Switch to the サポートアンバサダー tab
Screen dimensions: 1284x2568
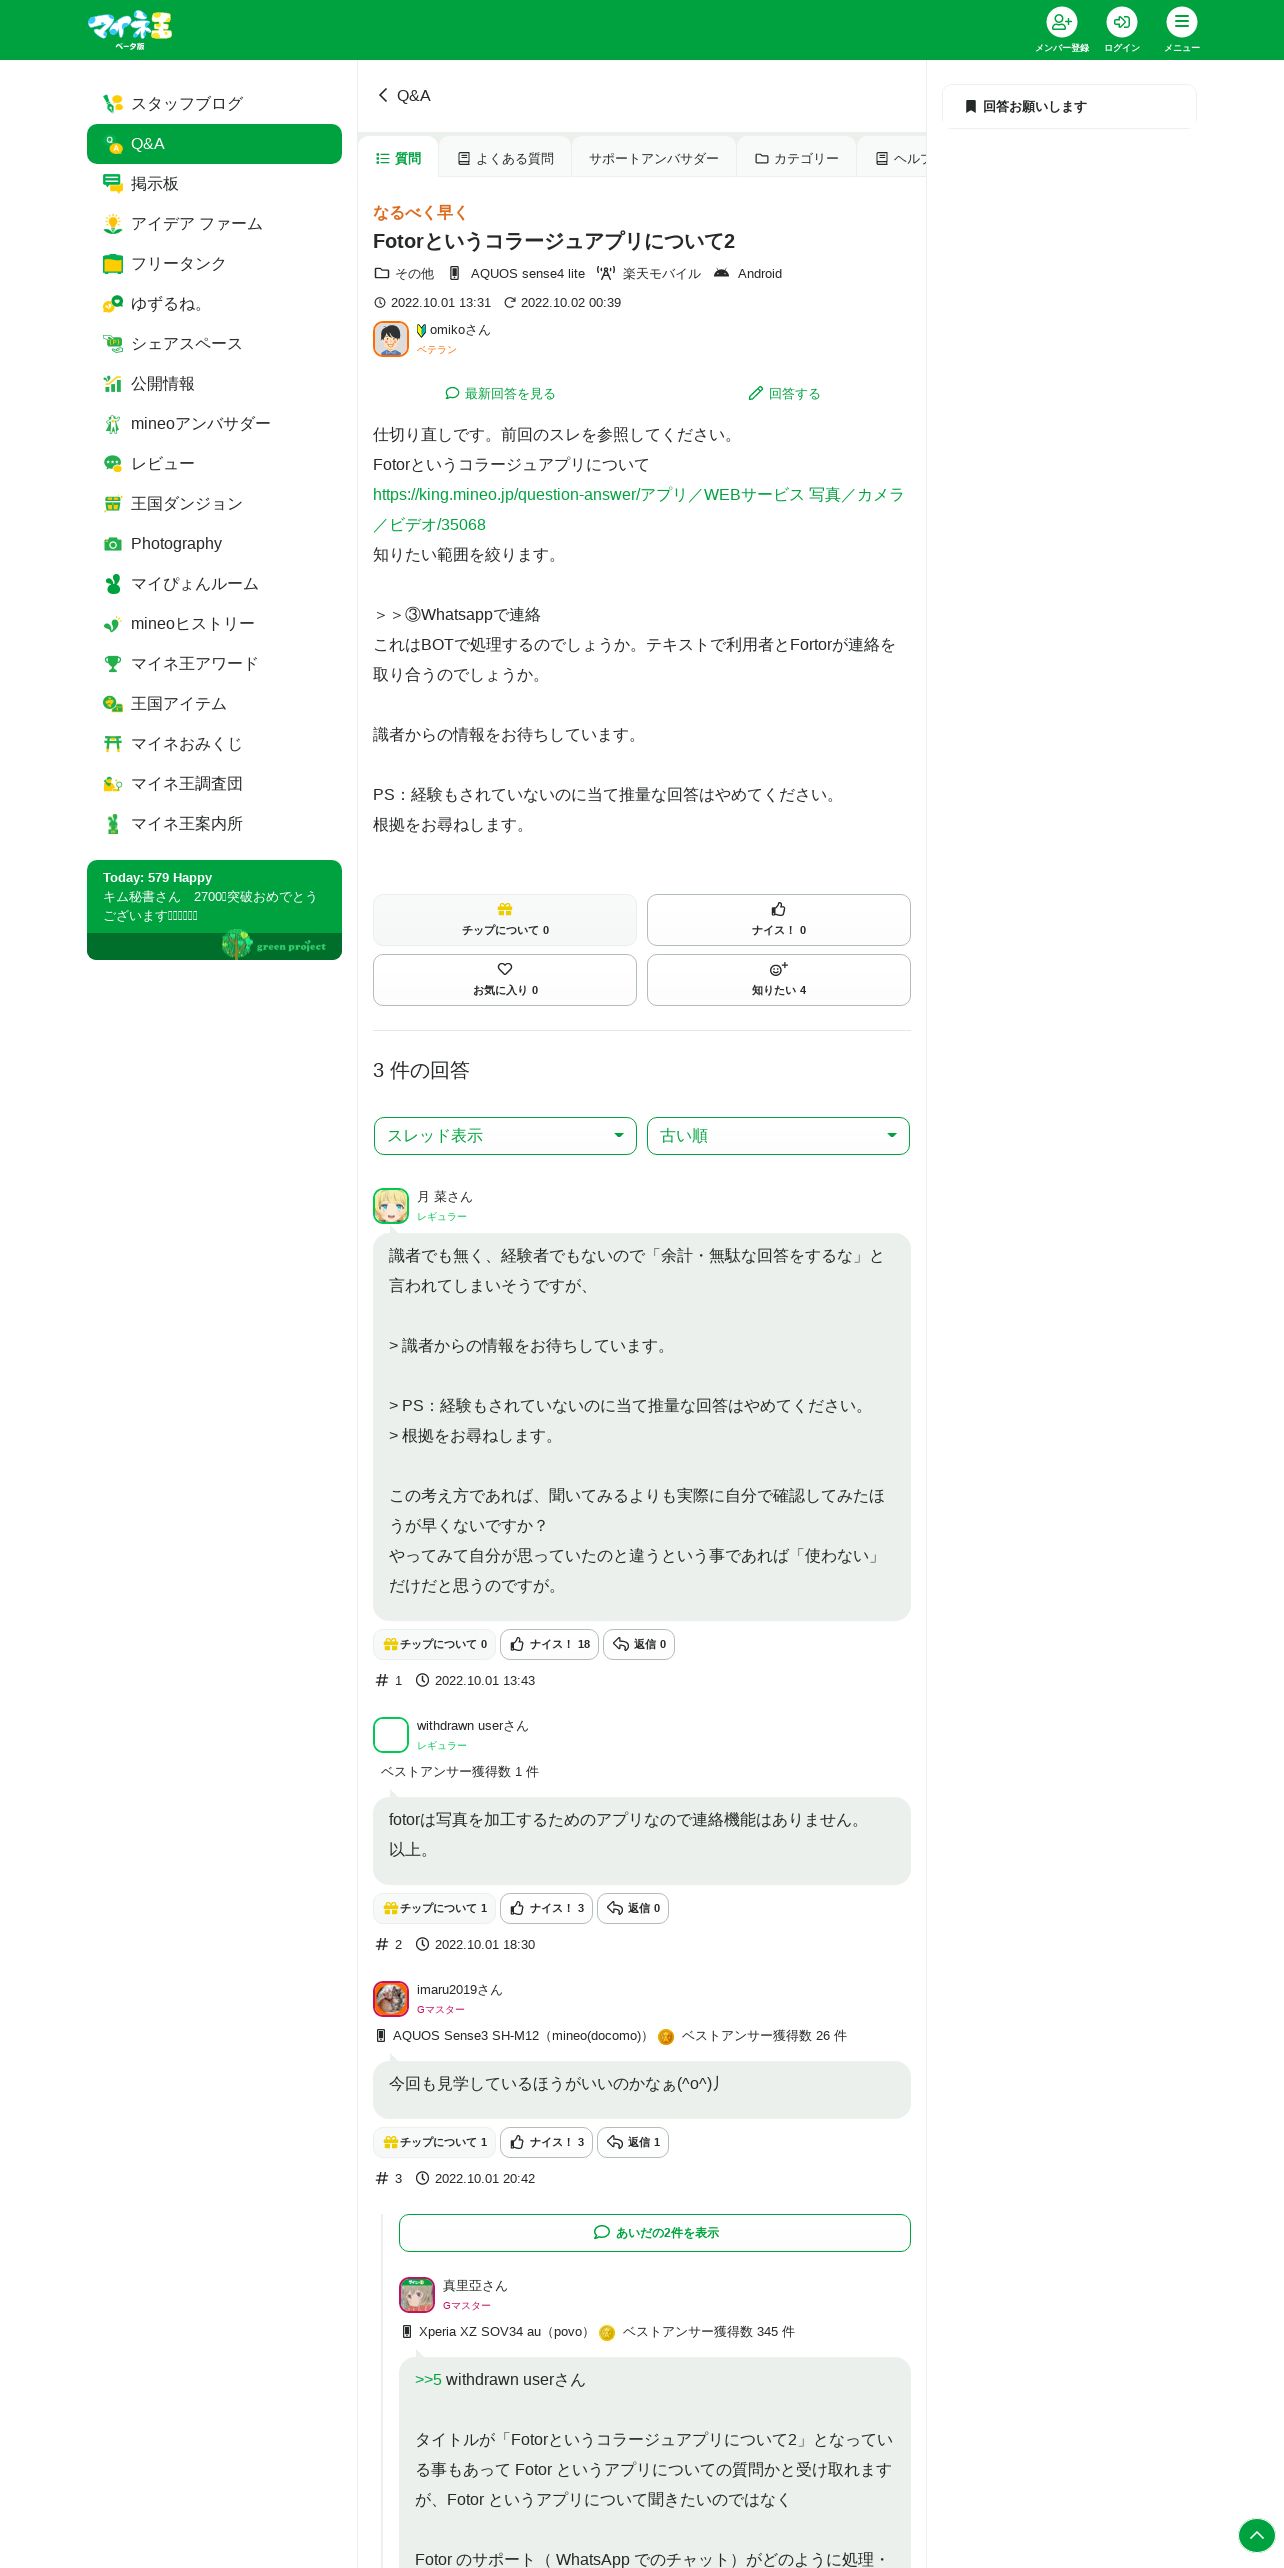[x=653, y=158]
